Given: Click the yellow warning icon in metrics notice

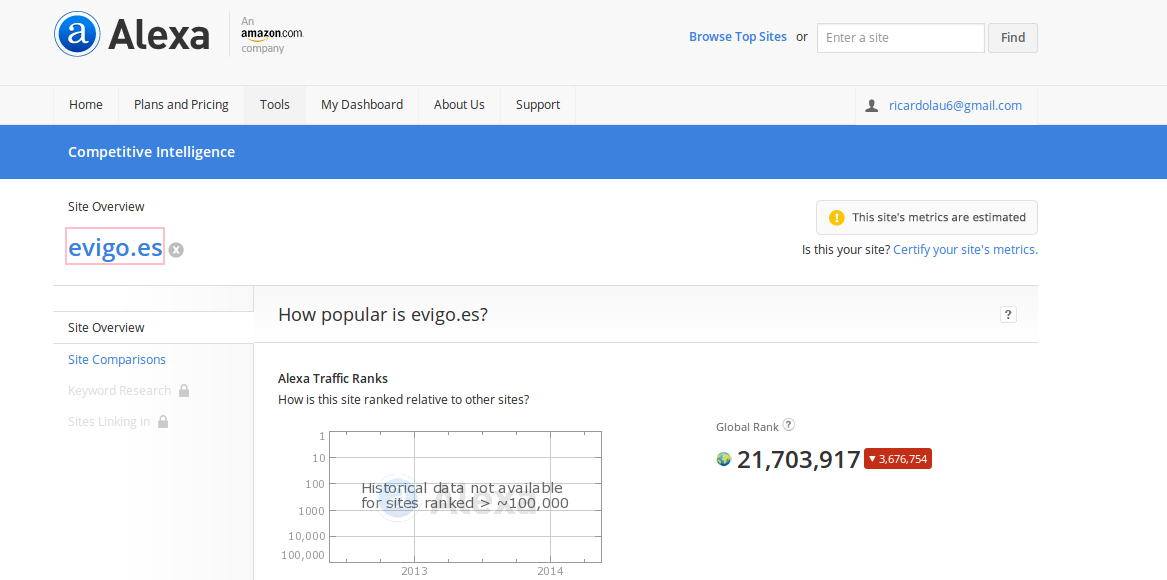Looking at the screenshot, I should [x=837, y=217].
